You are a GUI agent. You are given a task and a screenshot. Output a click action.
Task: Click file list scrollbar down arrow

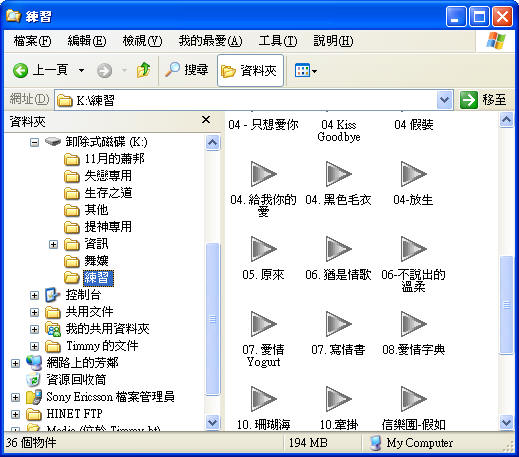pyautogui.click(x=507, y=423)
